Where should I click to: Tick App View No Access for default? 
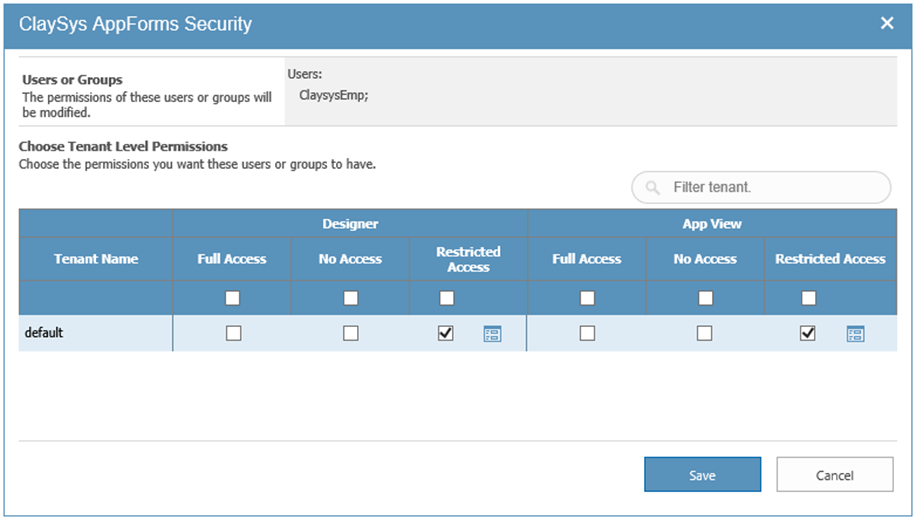coord(705,334)
